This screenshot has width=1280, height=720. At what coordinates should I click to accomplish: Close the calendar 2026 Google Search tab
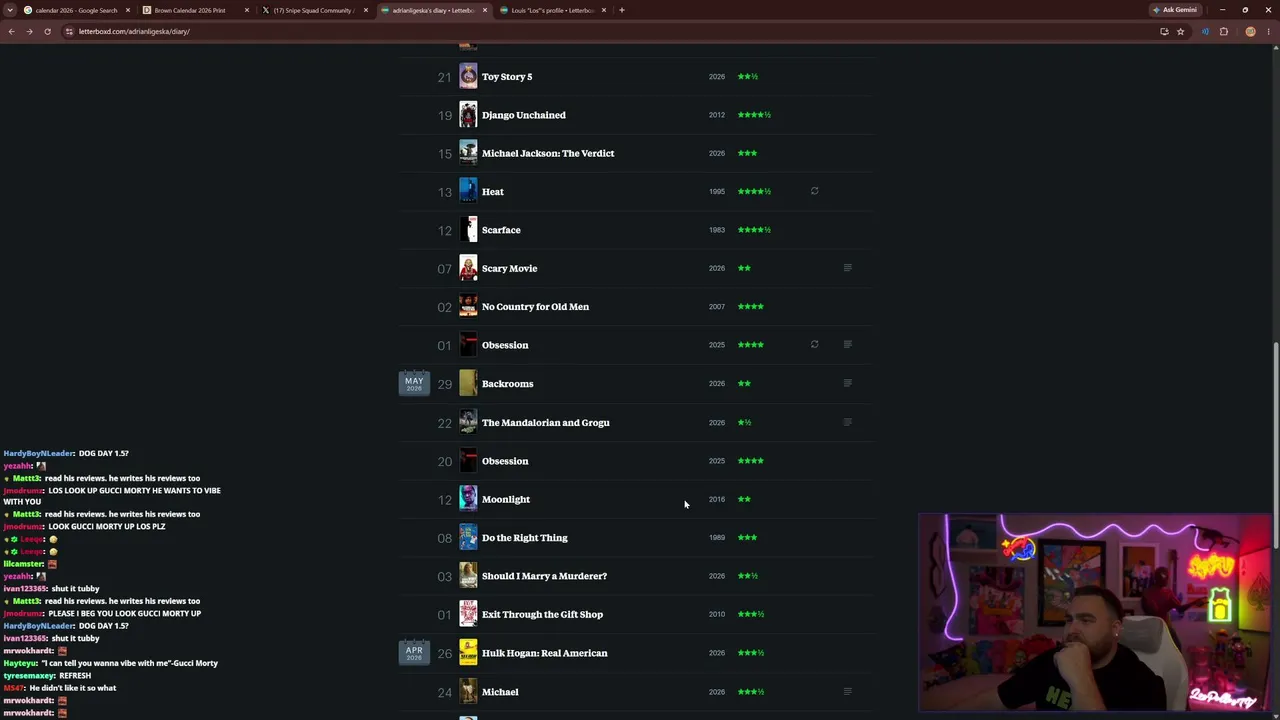128,10
